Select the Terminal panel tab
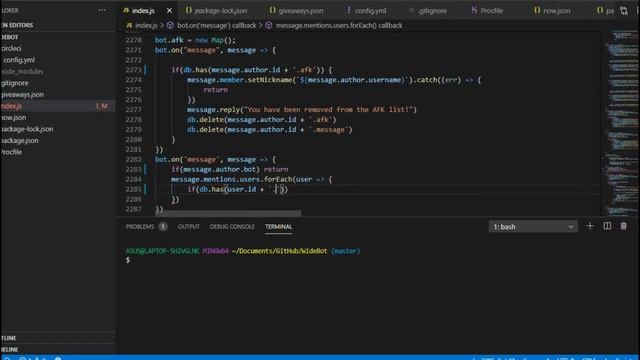 [278, 227]
